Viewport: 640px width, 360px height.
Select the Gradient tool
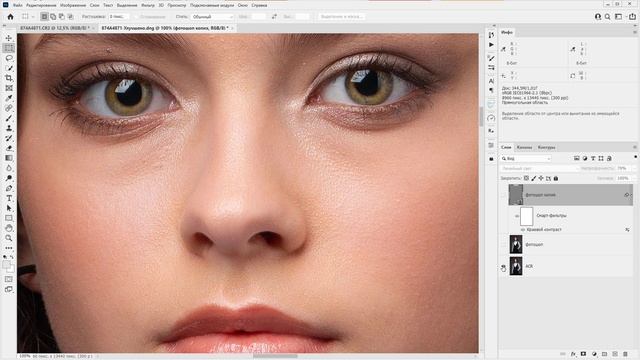click(x=9, y=158)
